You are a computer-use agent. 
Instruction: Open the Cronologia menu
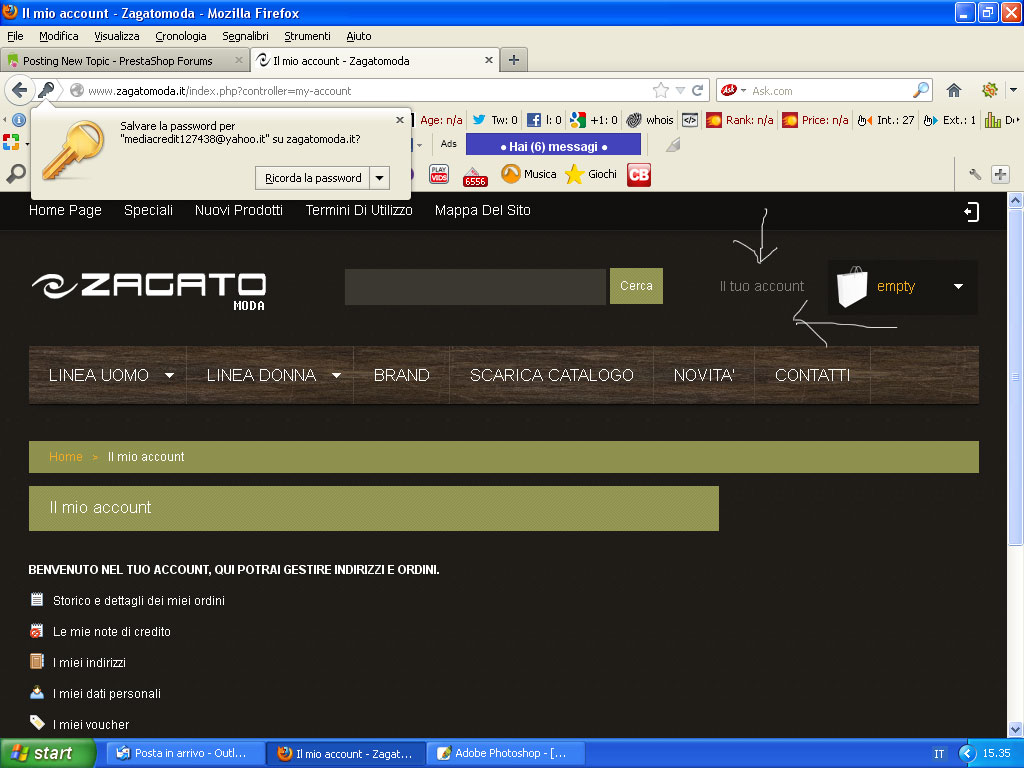[x=181, y=37]
